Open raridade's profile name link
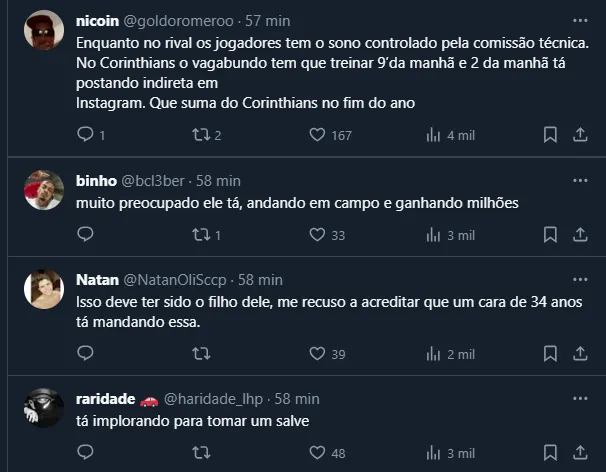This screenshot has height=472, width=606. click(105, 398)
